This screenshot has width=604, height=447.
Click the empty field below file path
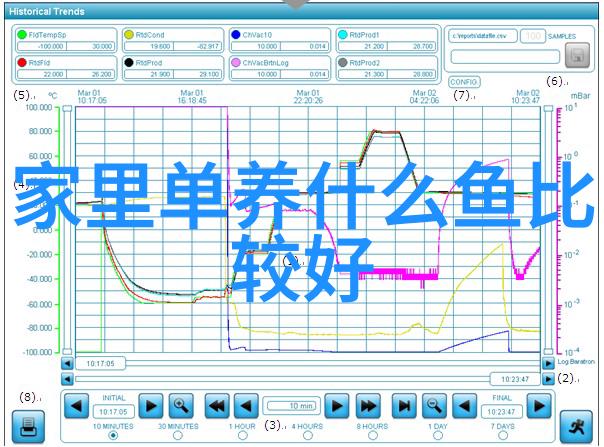505,57
